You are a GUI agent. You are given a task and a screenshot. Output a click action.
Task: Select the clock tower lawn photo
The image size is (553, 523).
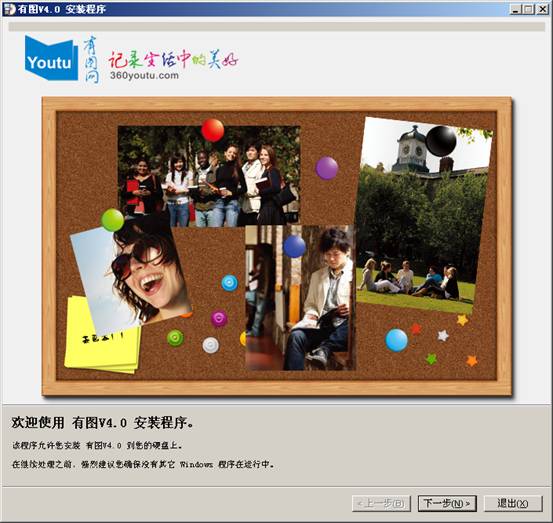point(424,215)
